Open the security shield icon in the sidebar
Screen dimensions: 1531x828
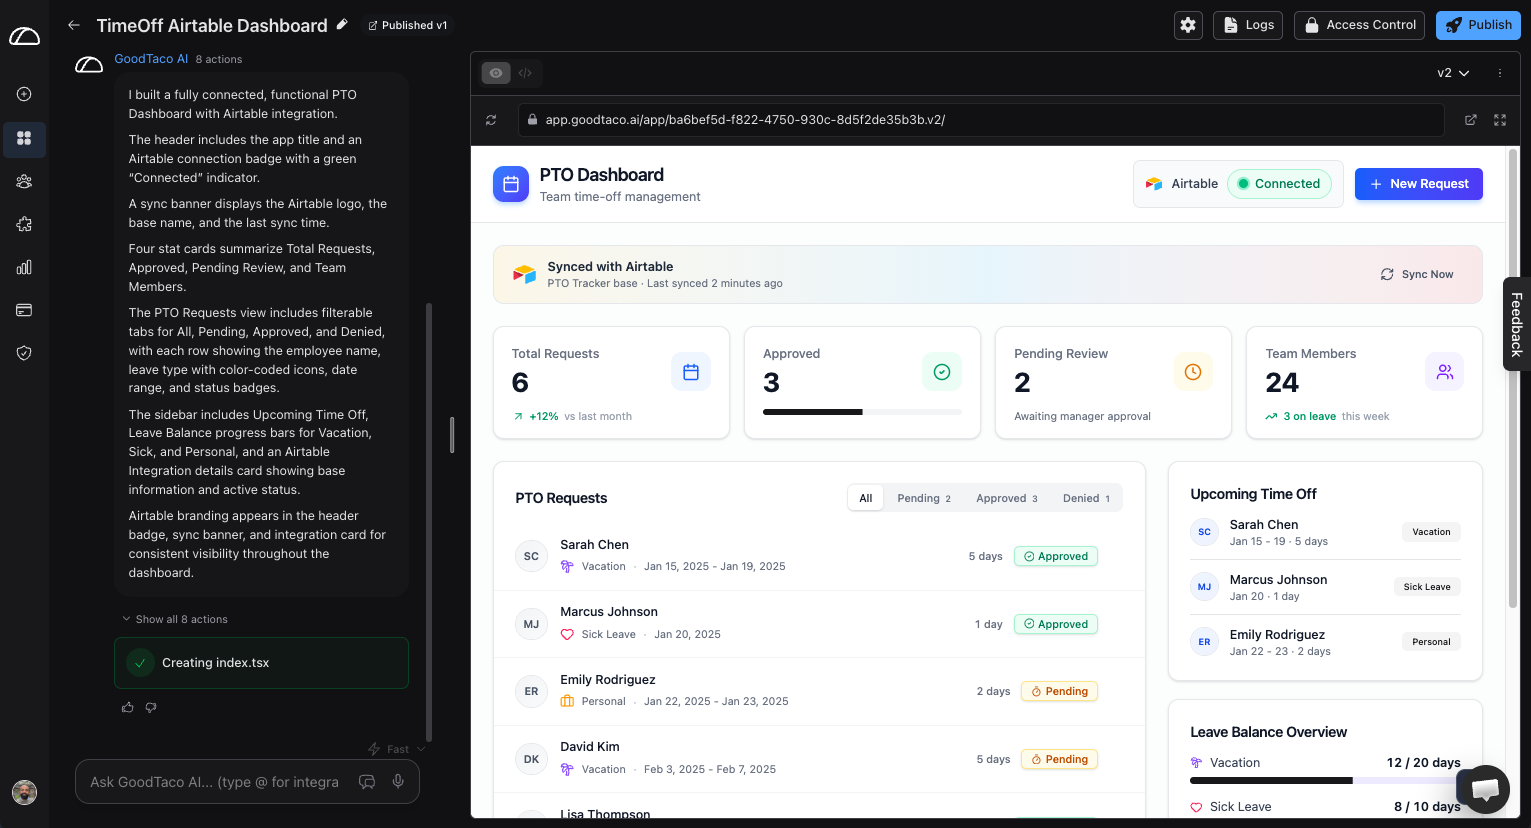coord(24,353)
